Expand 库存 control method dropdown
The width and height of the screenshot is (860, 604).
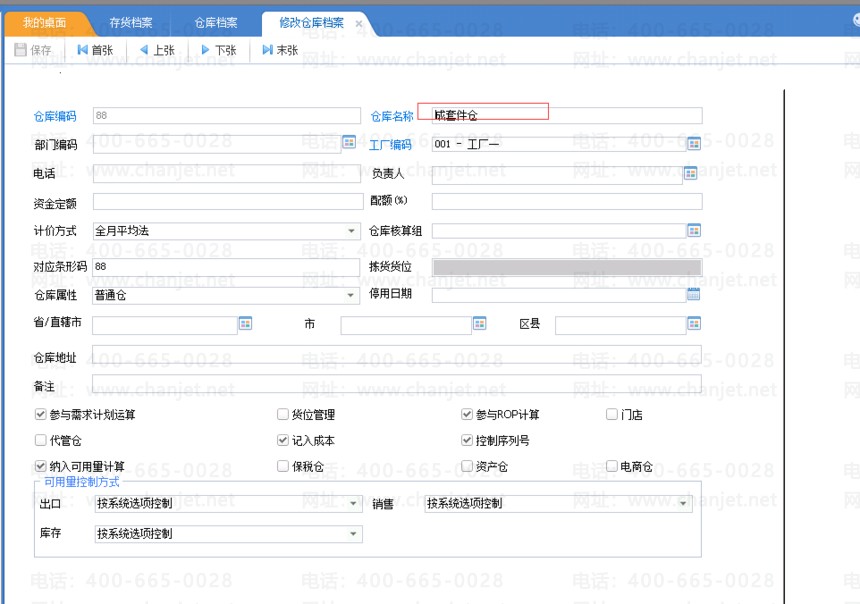coord(353,534)
